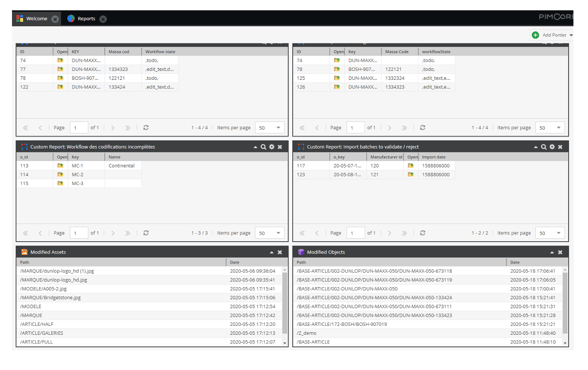Go to previous page in Import batches report
Viewport: 588px width, 370px height.
(317, 233)
